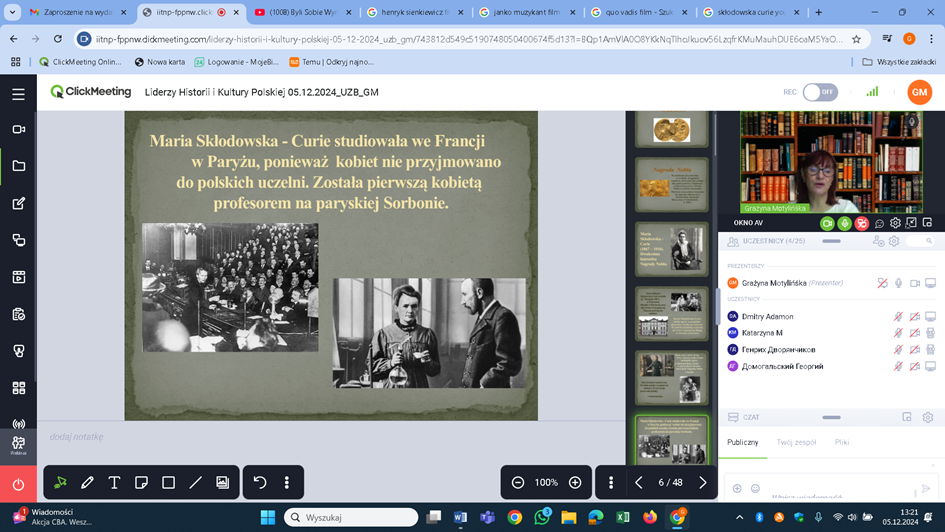Toggle Katarzyna M's camera
Screen dimensions: 945x532
pos(914,333)
